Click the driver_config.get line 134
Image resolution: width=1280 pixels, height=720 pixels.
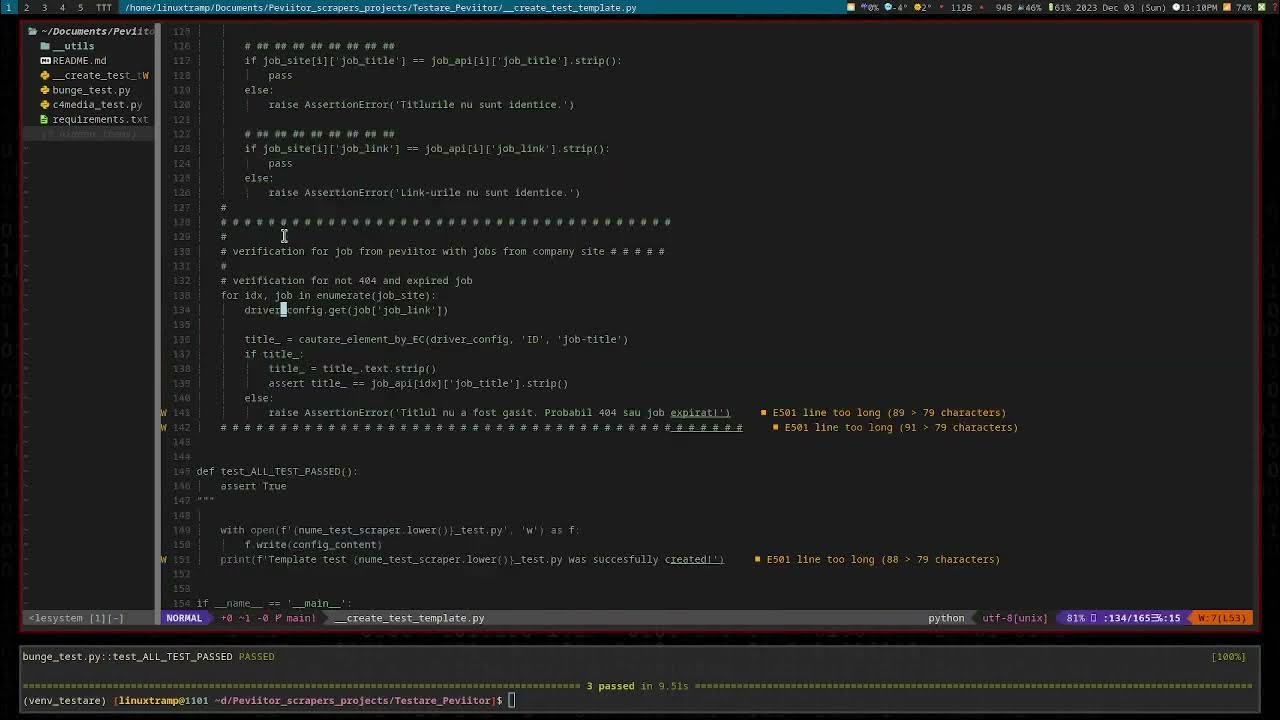point(346,310)
